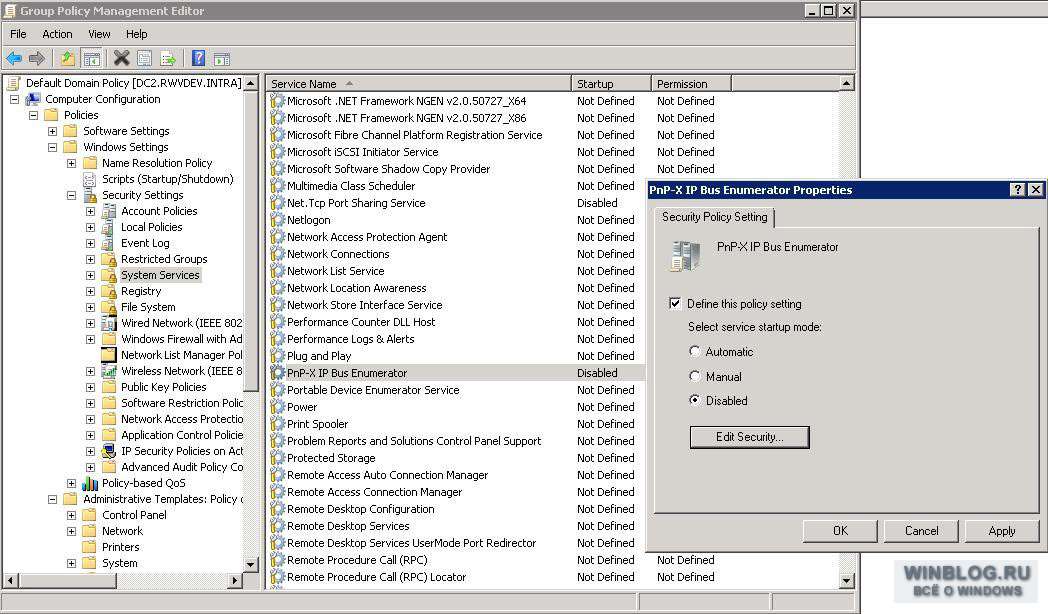Collapse the Computer Configuration node
1048x614 pixels.
(14, 99)
